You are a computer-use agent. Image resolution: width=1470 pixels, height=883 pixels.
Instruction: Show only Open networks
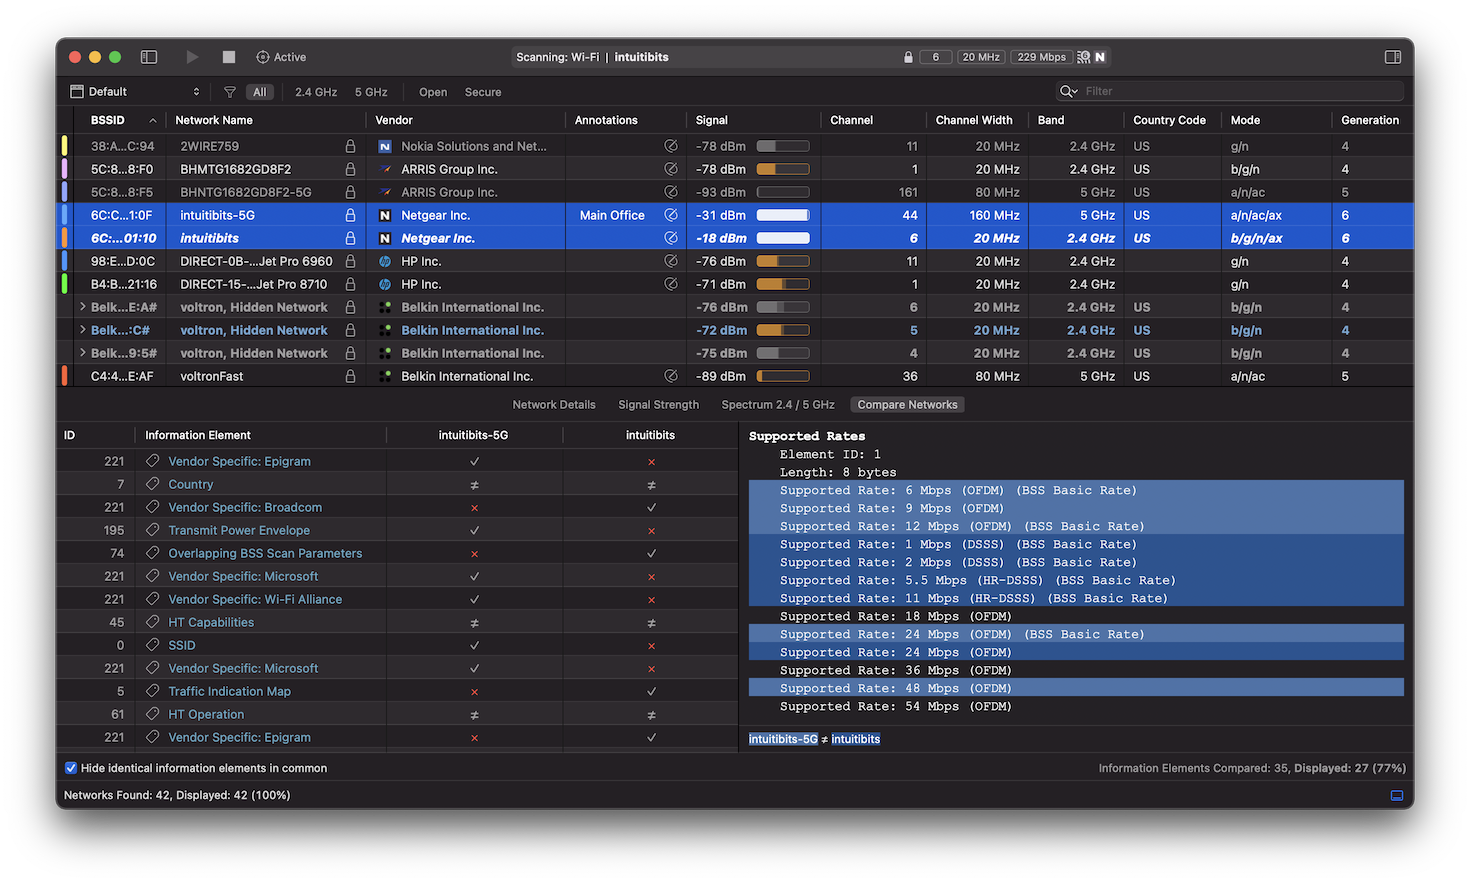[433, 92]
